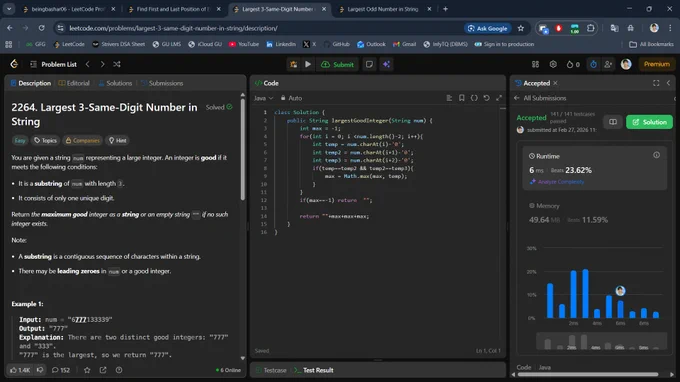Screen dimensions: 680x382
Task: Reload the page
Action: [x=41, y=28]
